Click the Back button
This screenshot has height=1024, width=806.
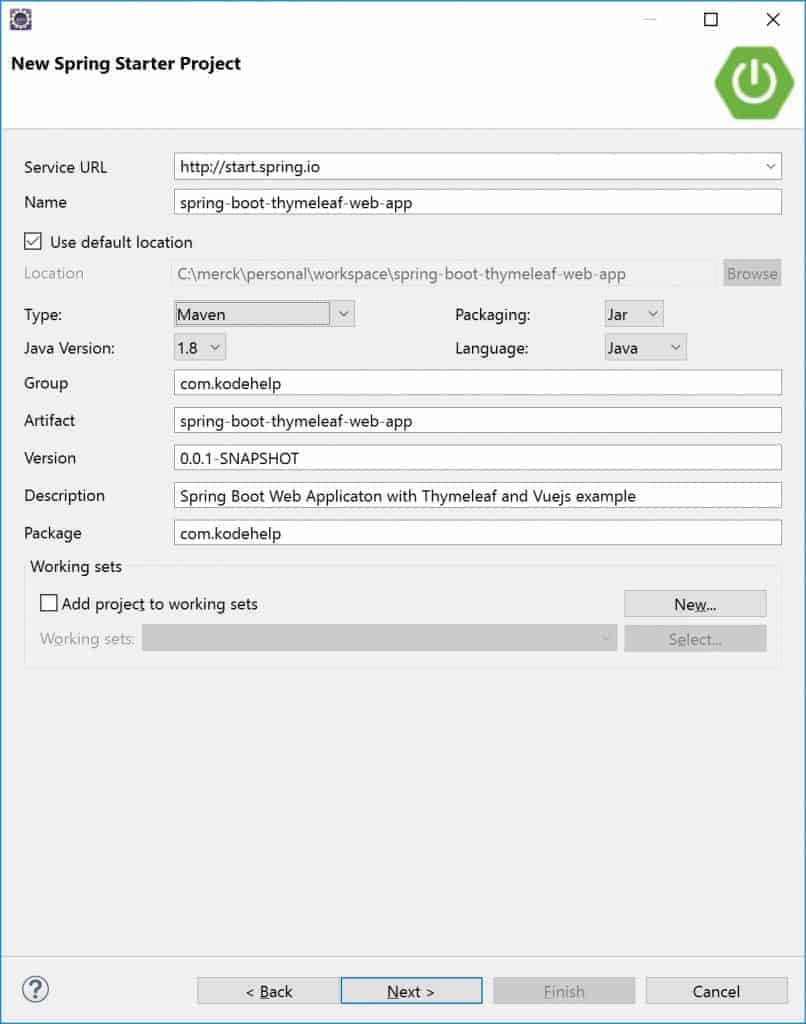pos(267,991)
